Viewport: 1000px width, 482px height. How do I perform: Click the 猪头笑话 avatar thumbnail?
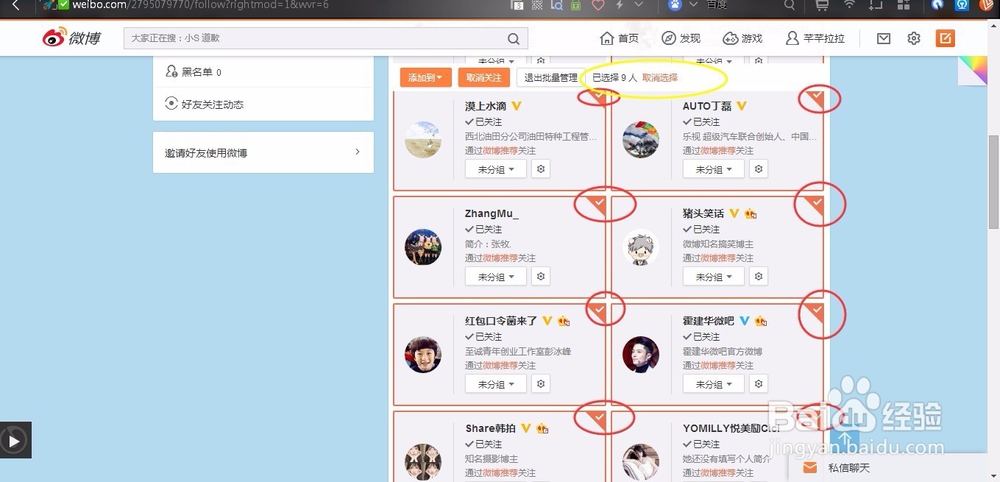point(641,247)
